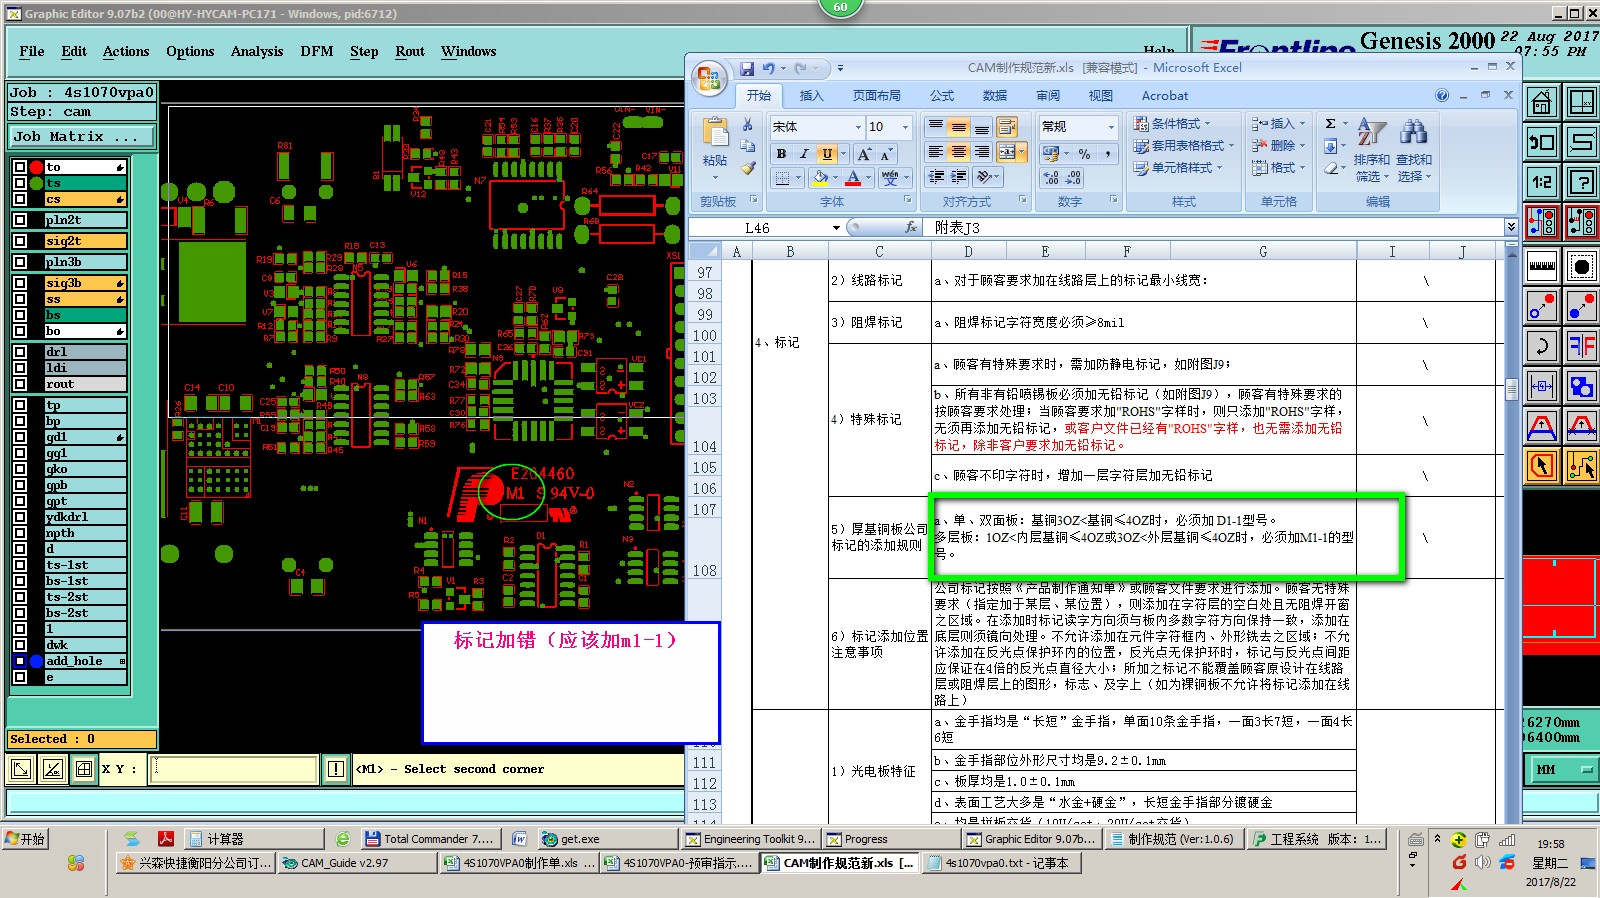Screen dimensions: 1600x898
Task: Click the Format Painter brush icon
Action: pos(747,168)
